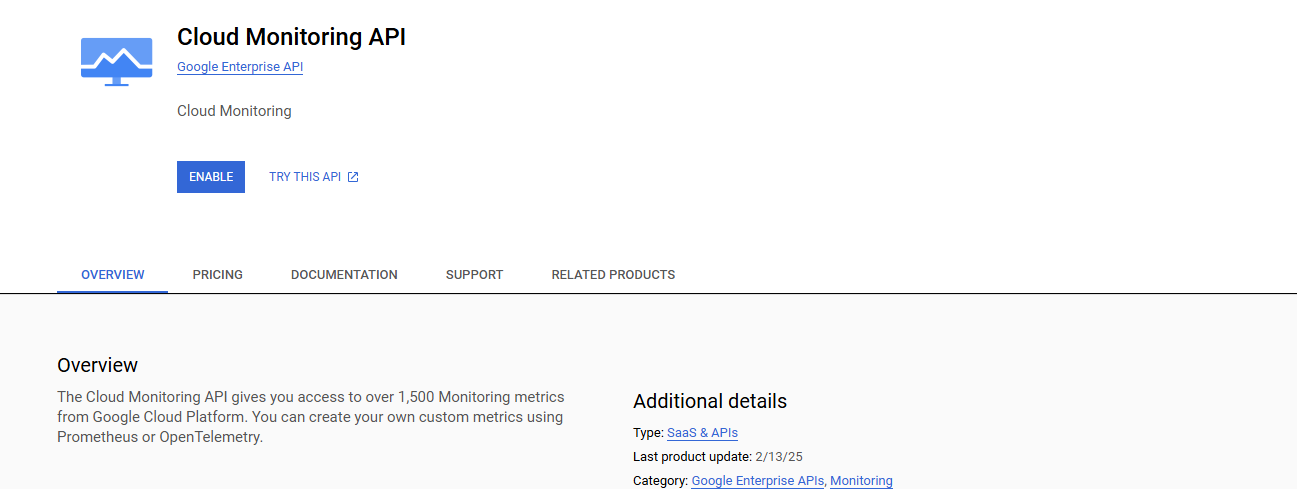The height and width of the screenshot is (489, 1297).
Task: Click the Additional details heading
Action: point(710,401)
